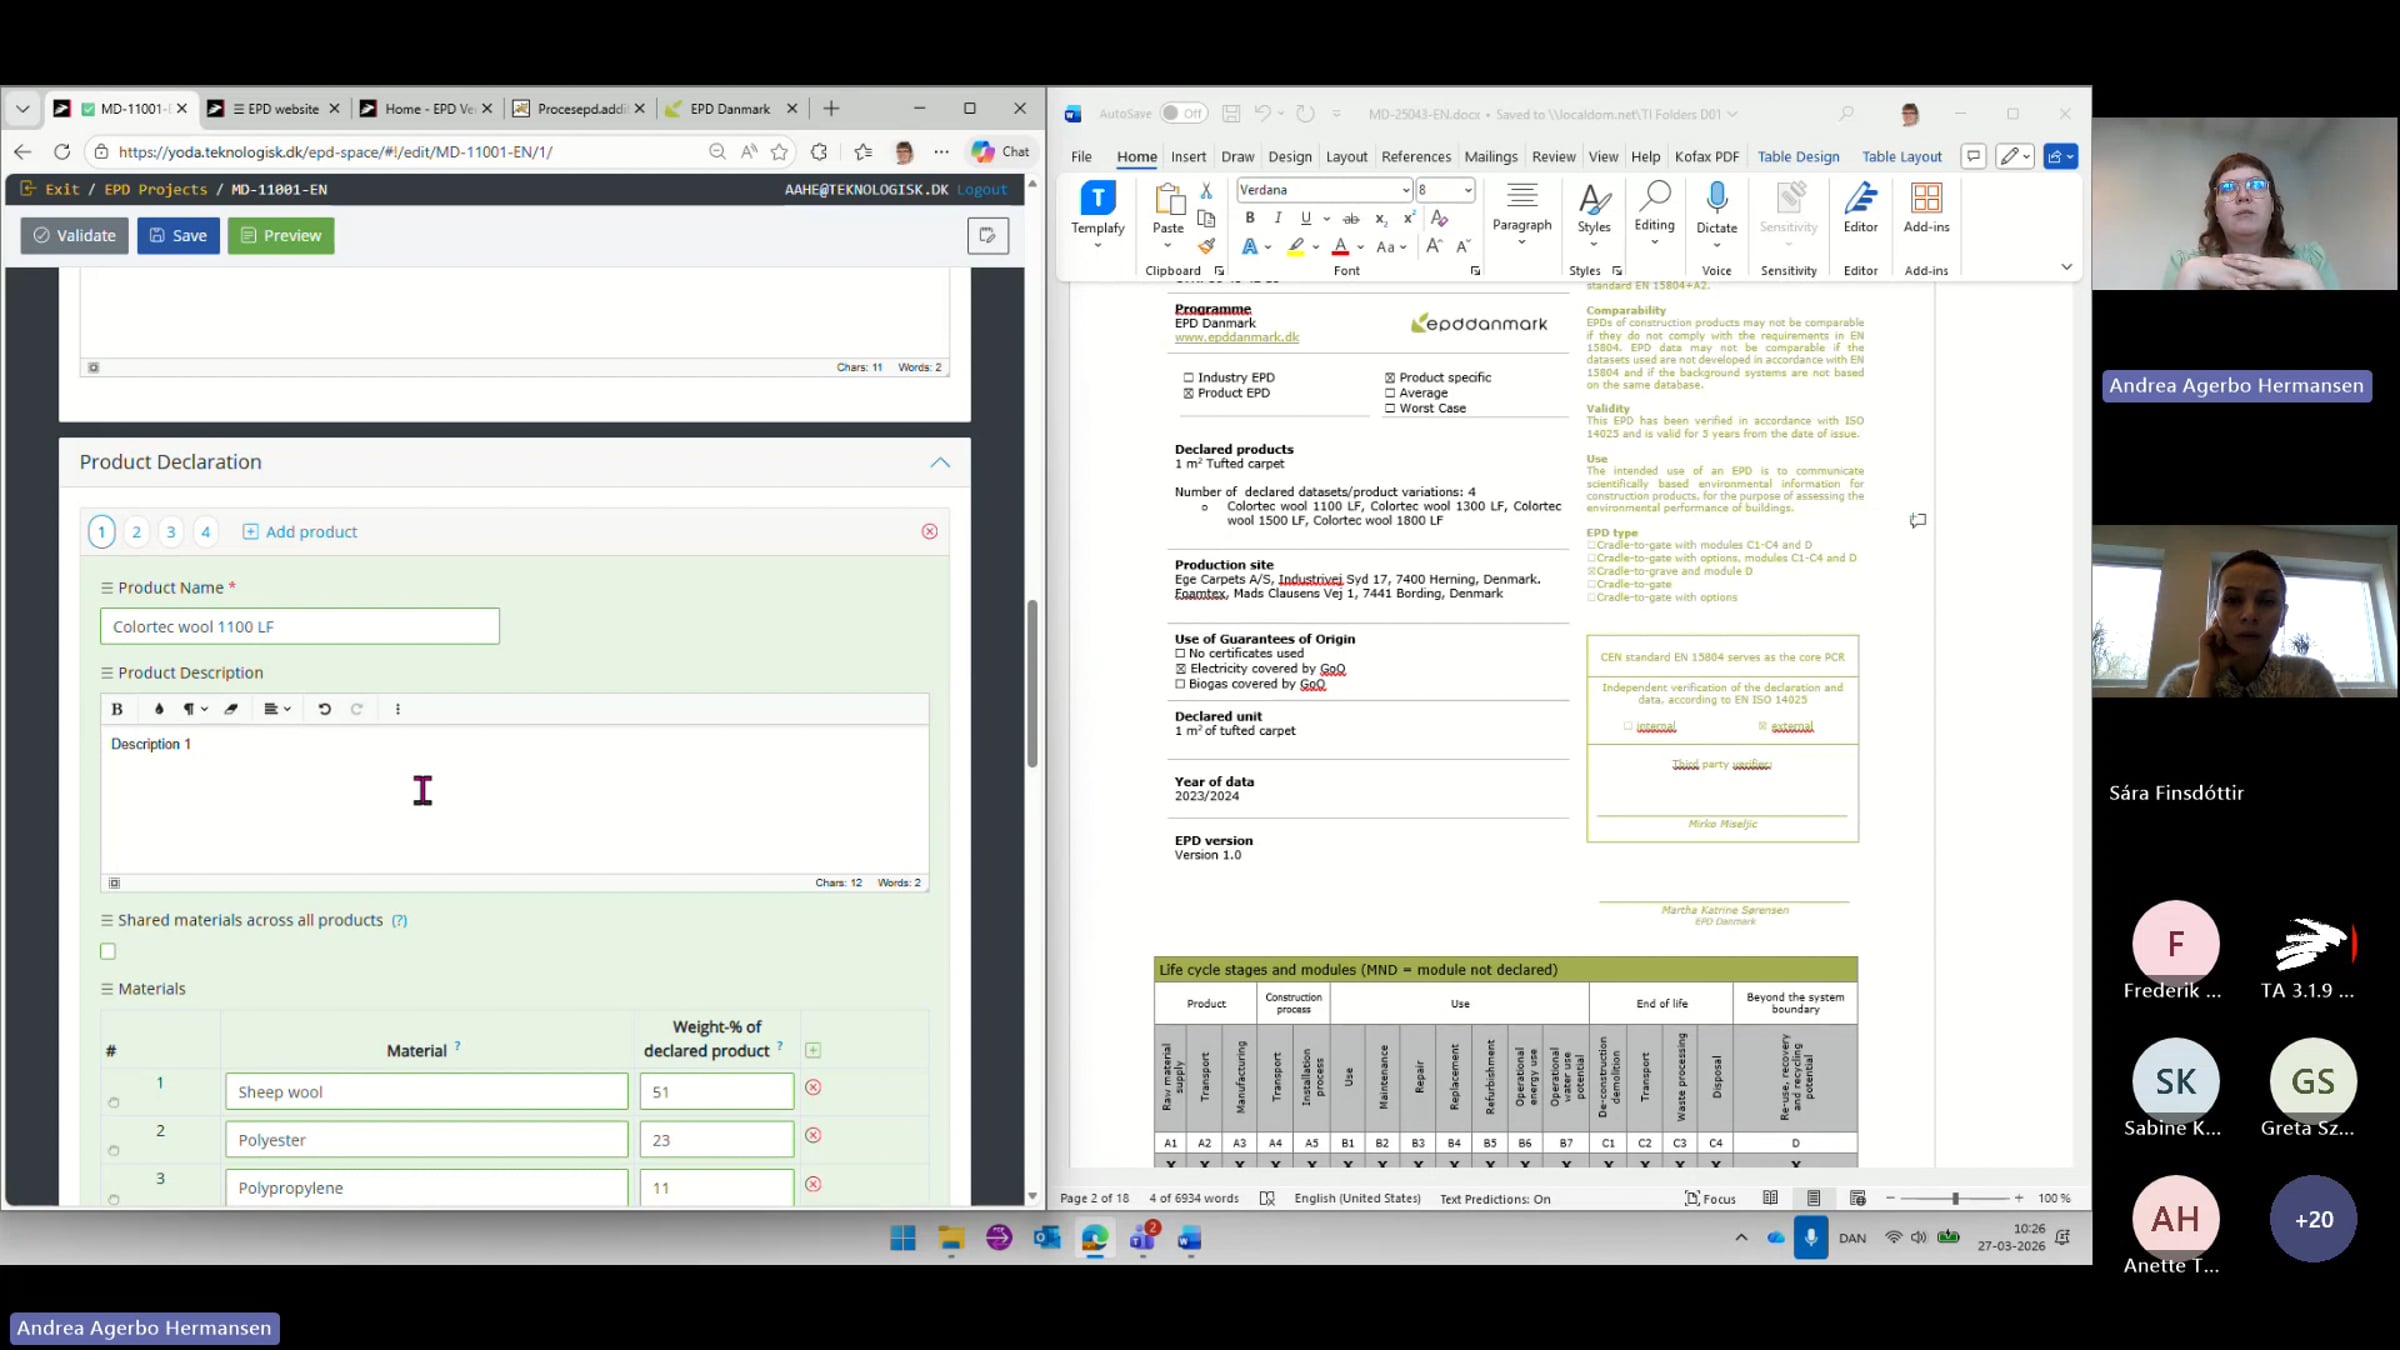Click Add product link
2400x1350 pixels.
coord(300,532)
